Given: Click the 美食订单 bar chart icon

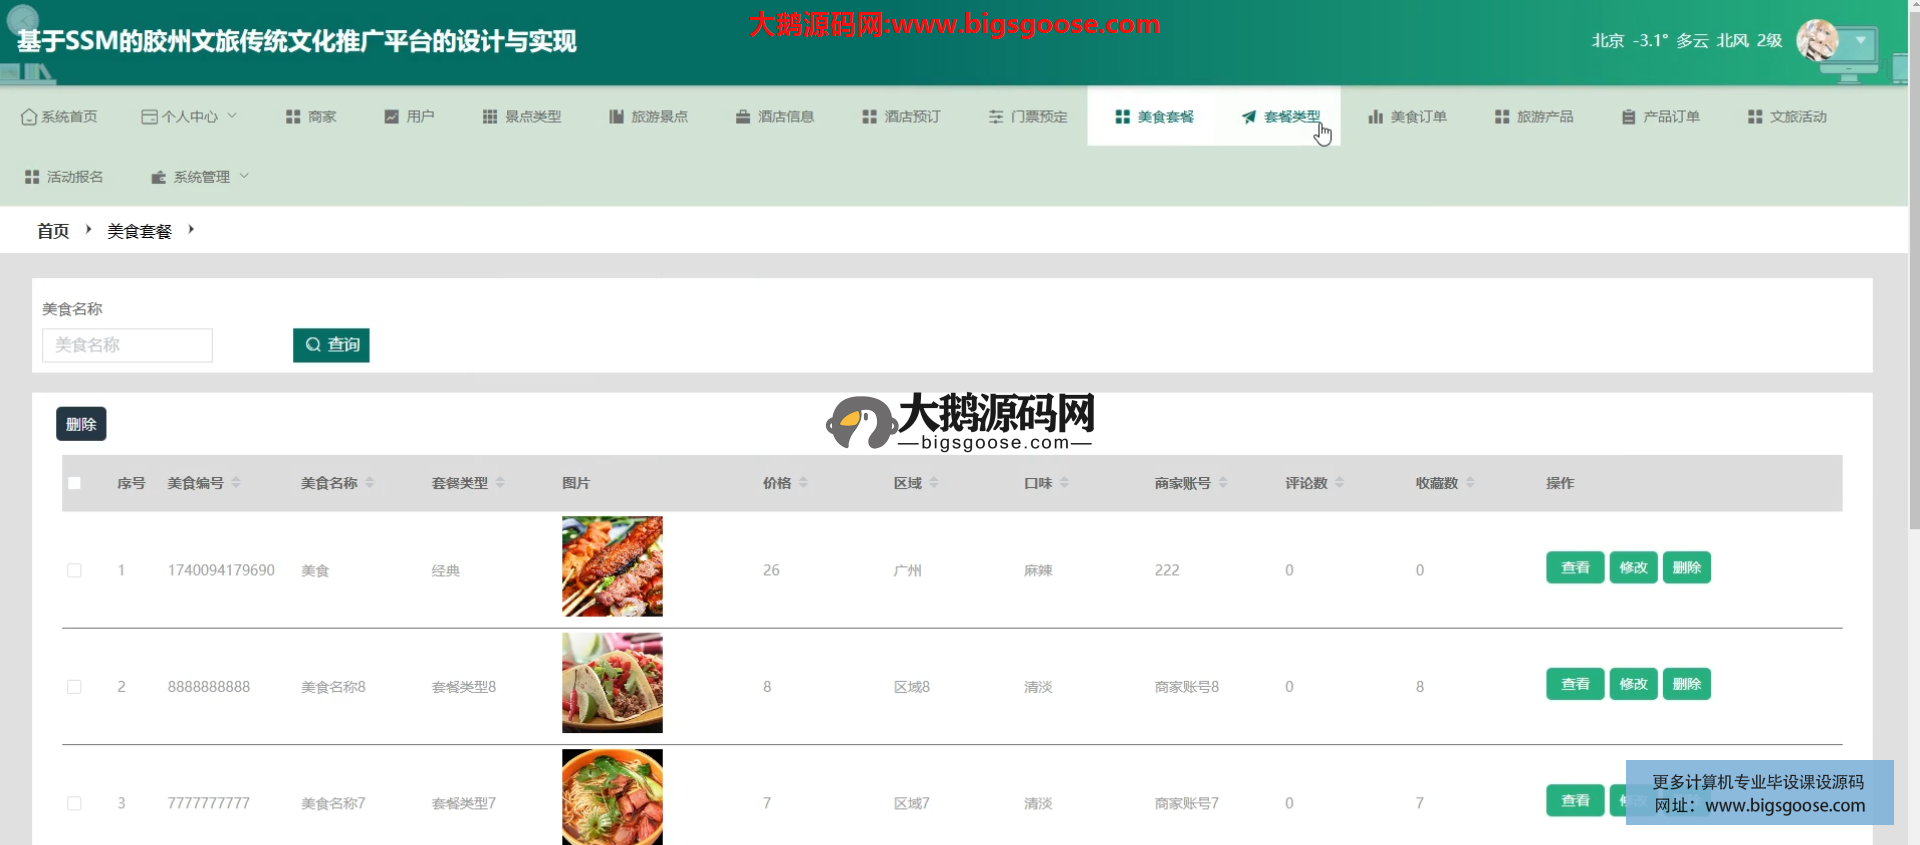Looking at the screenshot, I should pyautogui.click(x=1375, y=117).
